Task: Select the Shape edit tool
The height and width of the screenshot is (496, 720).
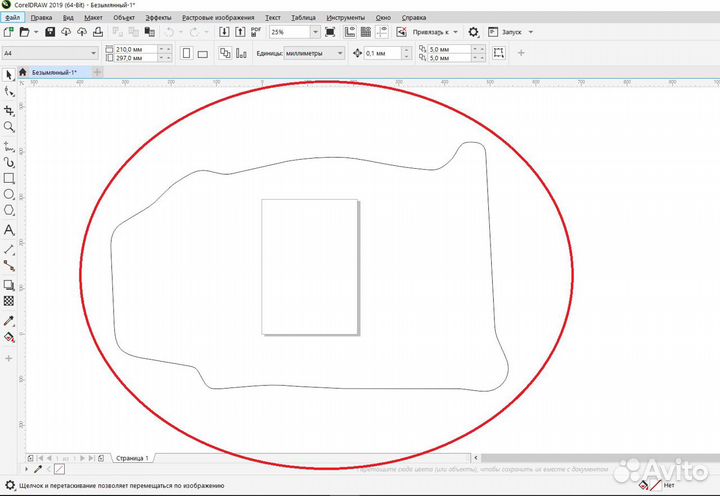Action: (9, 91)
